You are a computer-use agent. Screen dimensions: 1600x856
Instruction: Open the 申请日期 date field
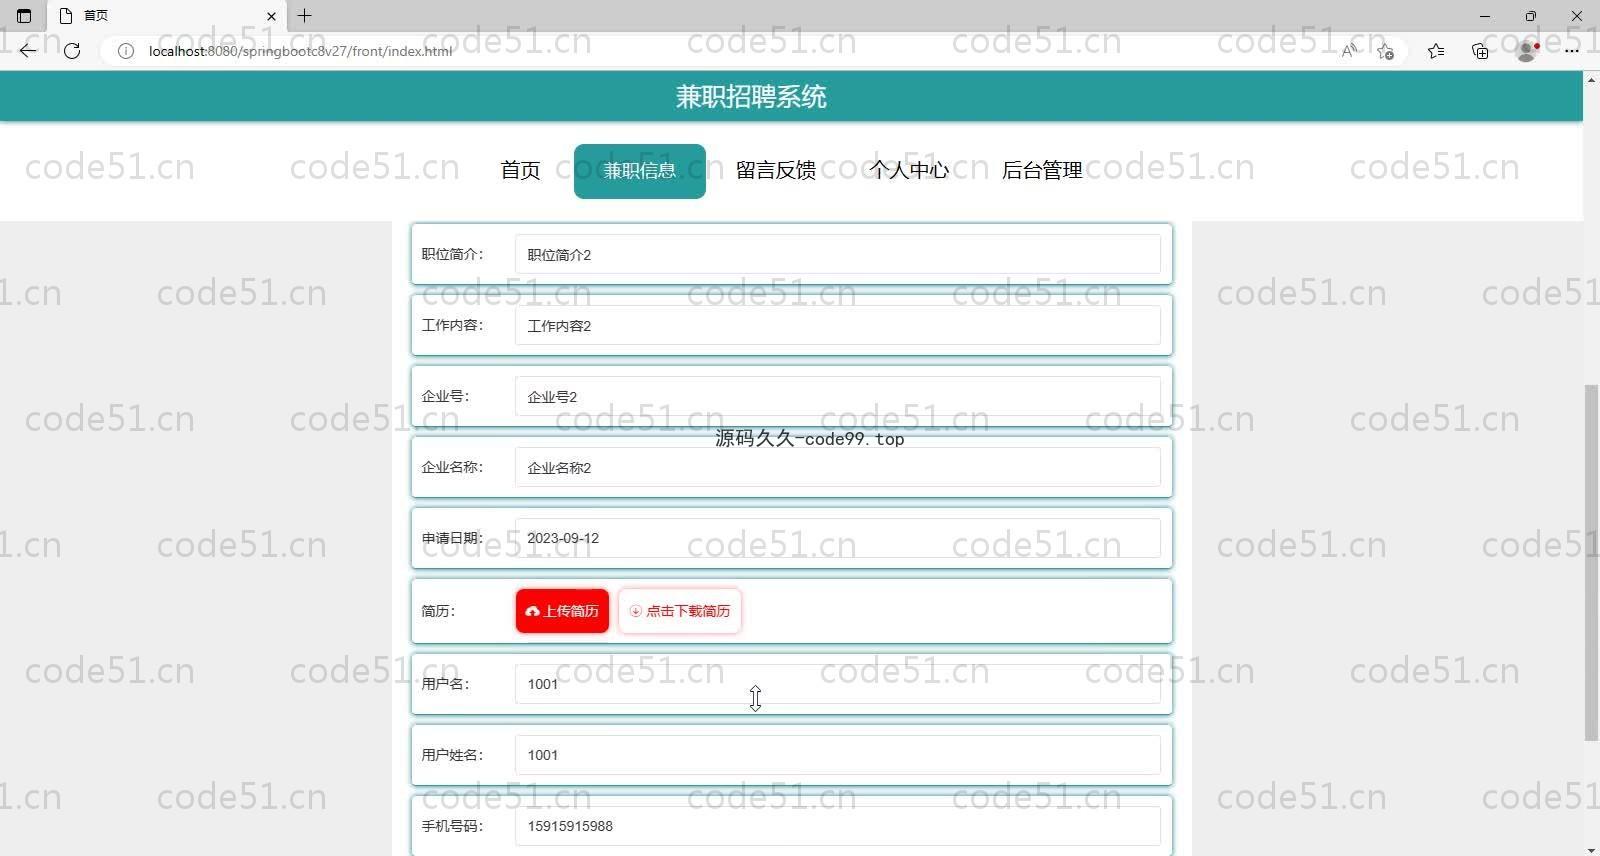point(838,538)
